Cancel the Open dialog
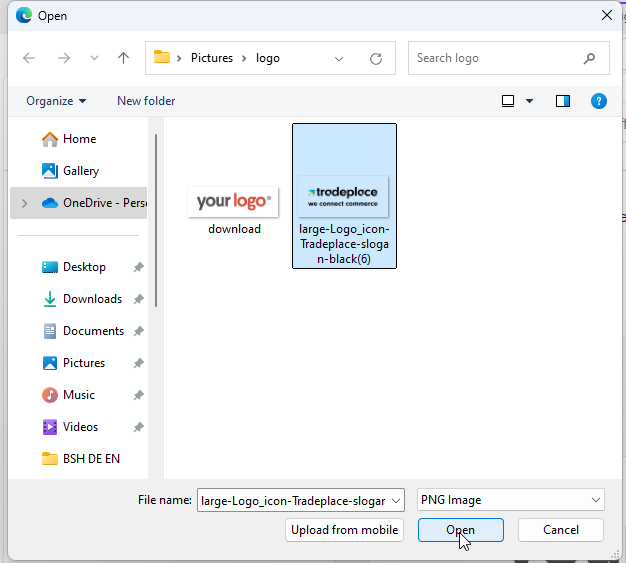This screenshot has width=626, height=563. 561,530
